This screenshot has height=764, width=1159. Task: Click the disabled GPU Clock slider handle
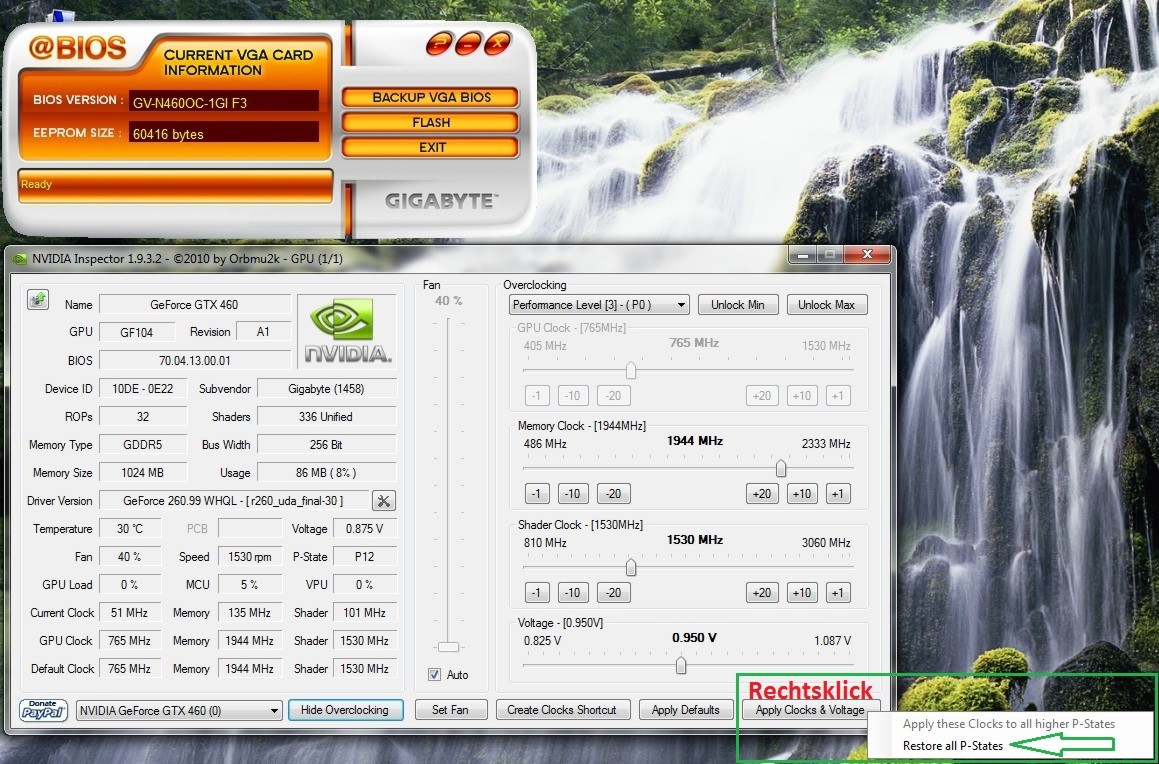(631, 370)
